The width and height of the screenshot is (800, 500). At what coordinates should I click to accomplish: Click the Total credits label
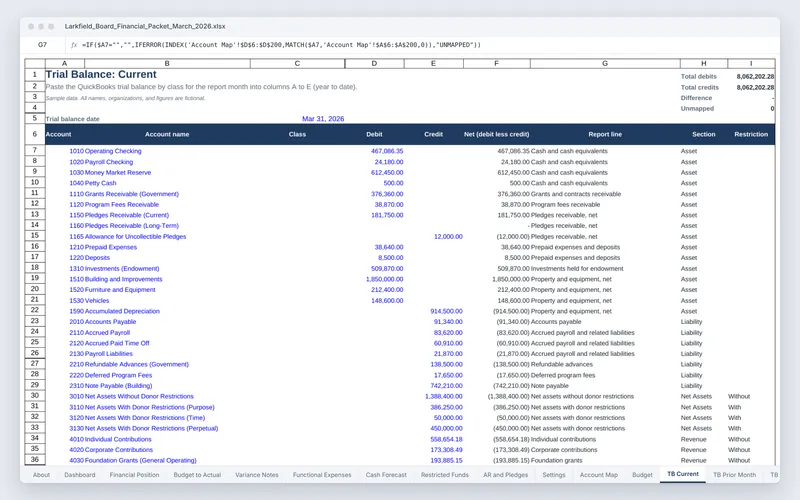click(699, 87)
